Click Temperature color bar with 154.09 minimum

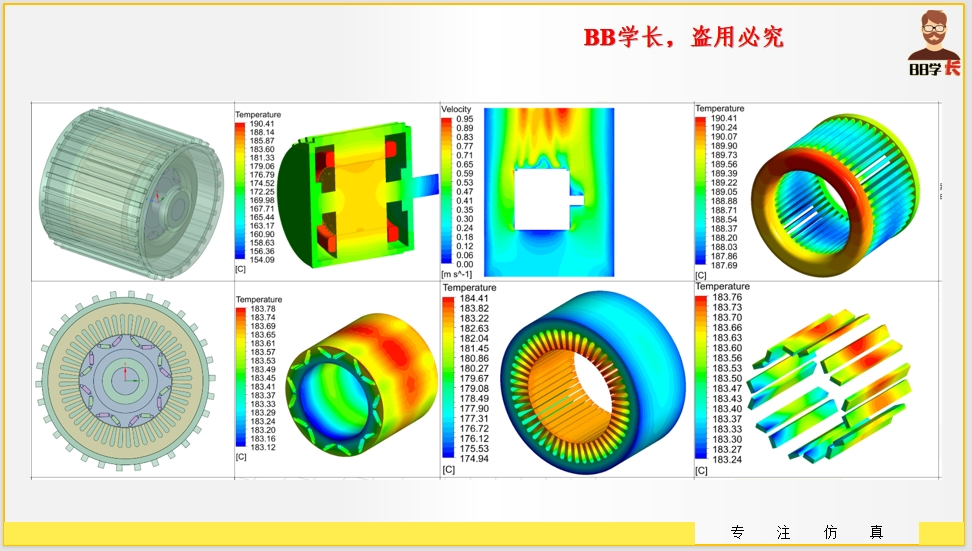(x=240, y=191)
